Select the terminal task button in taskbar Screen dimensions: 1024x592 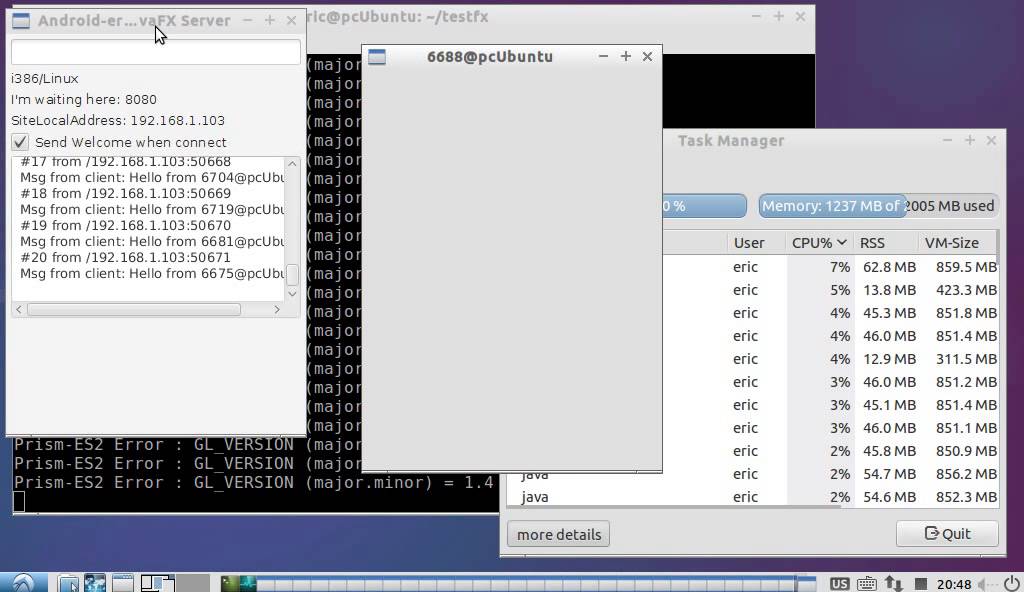click(230, 583)
